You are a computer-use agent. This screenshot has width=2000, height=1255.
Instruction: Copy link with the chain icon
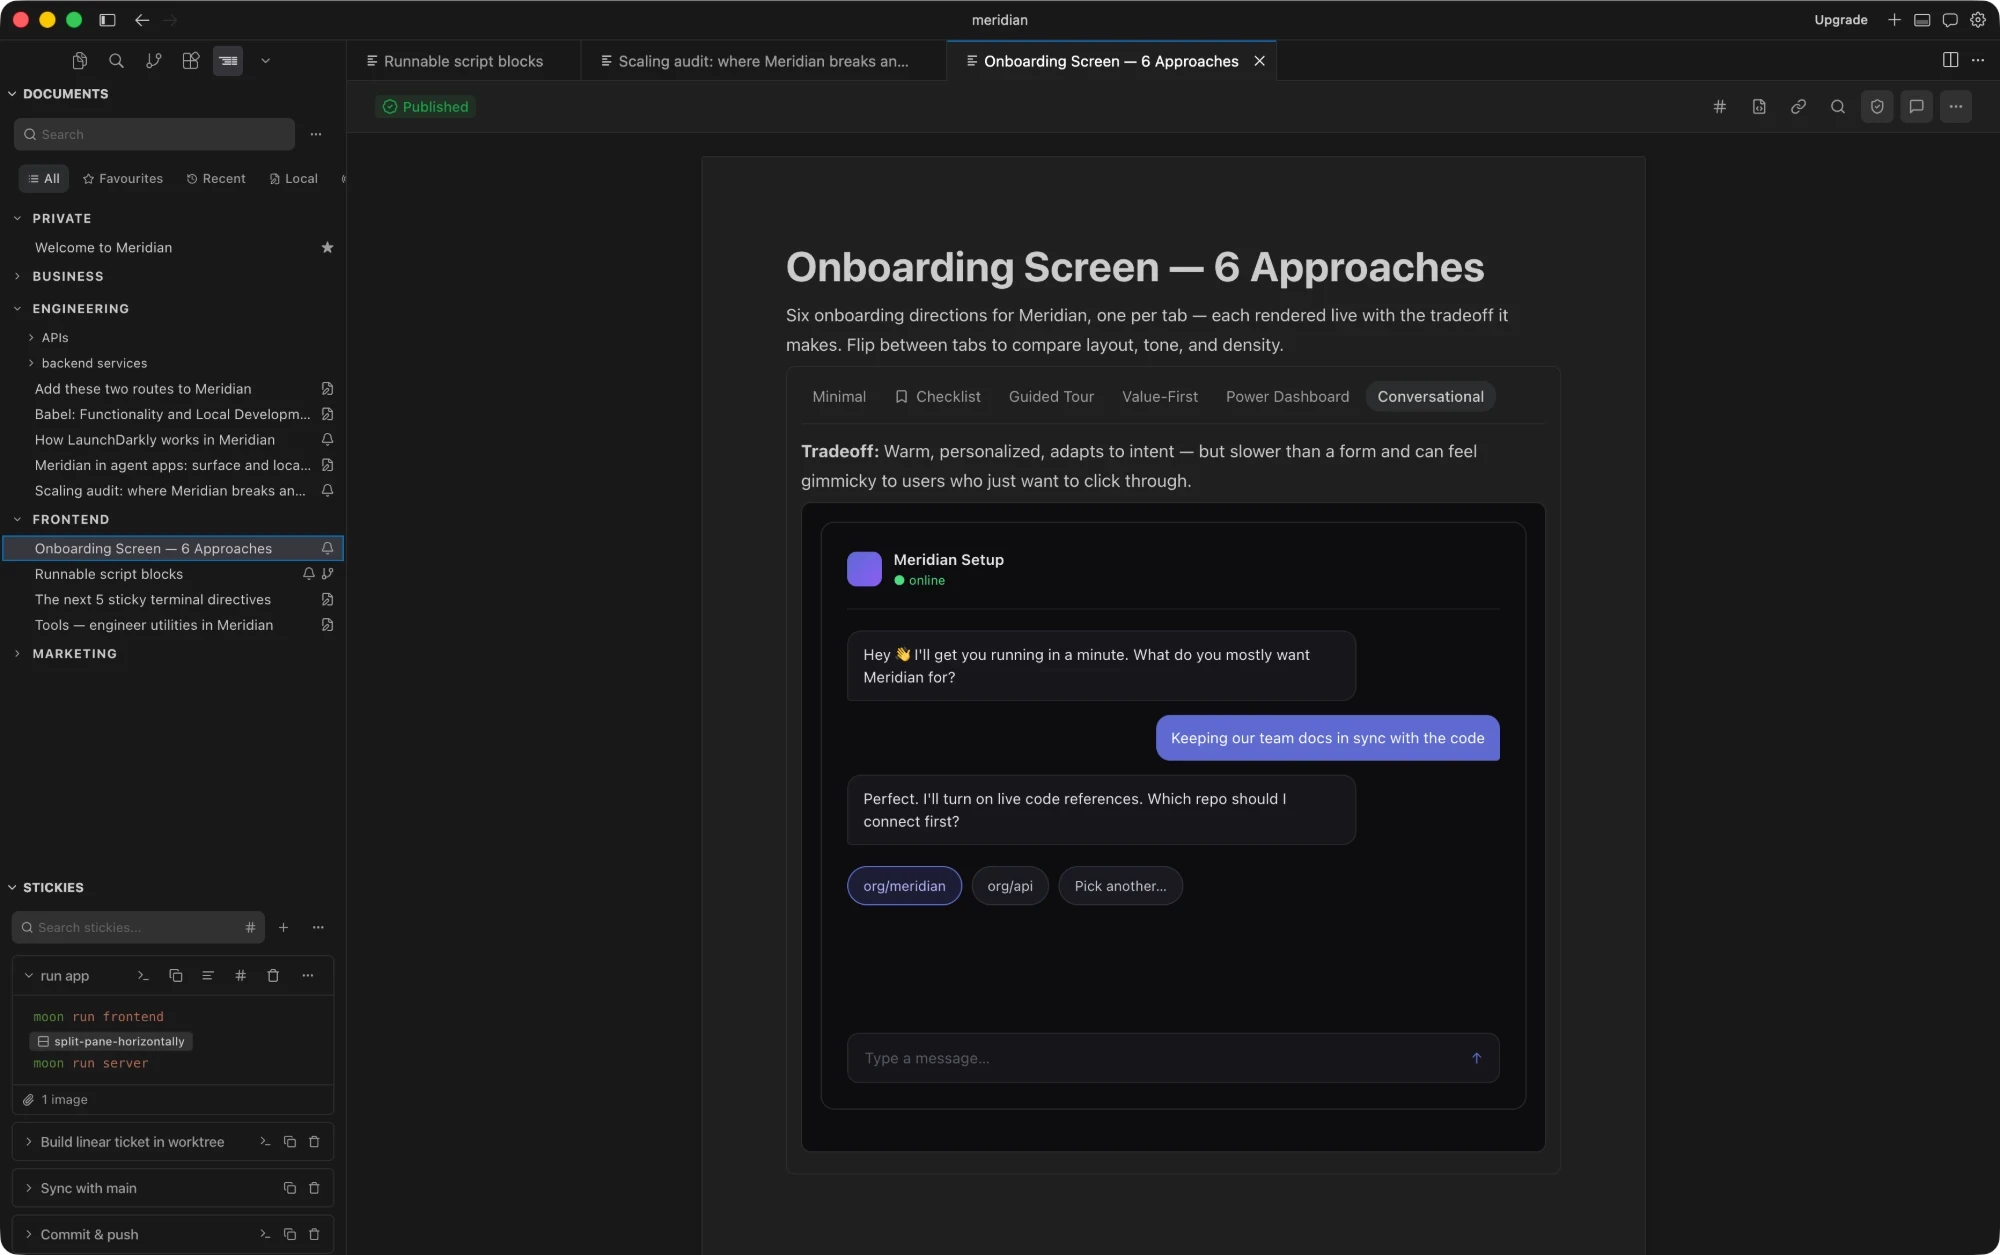tap(1798, 107)
